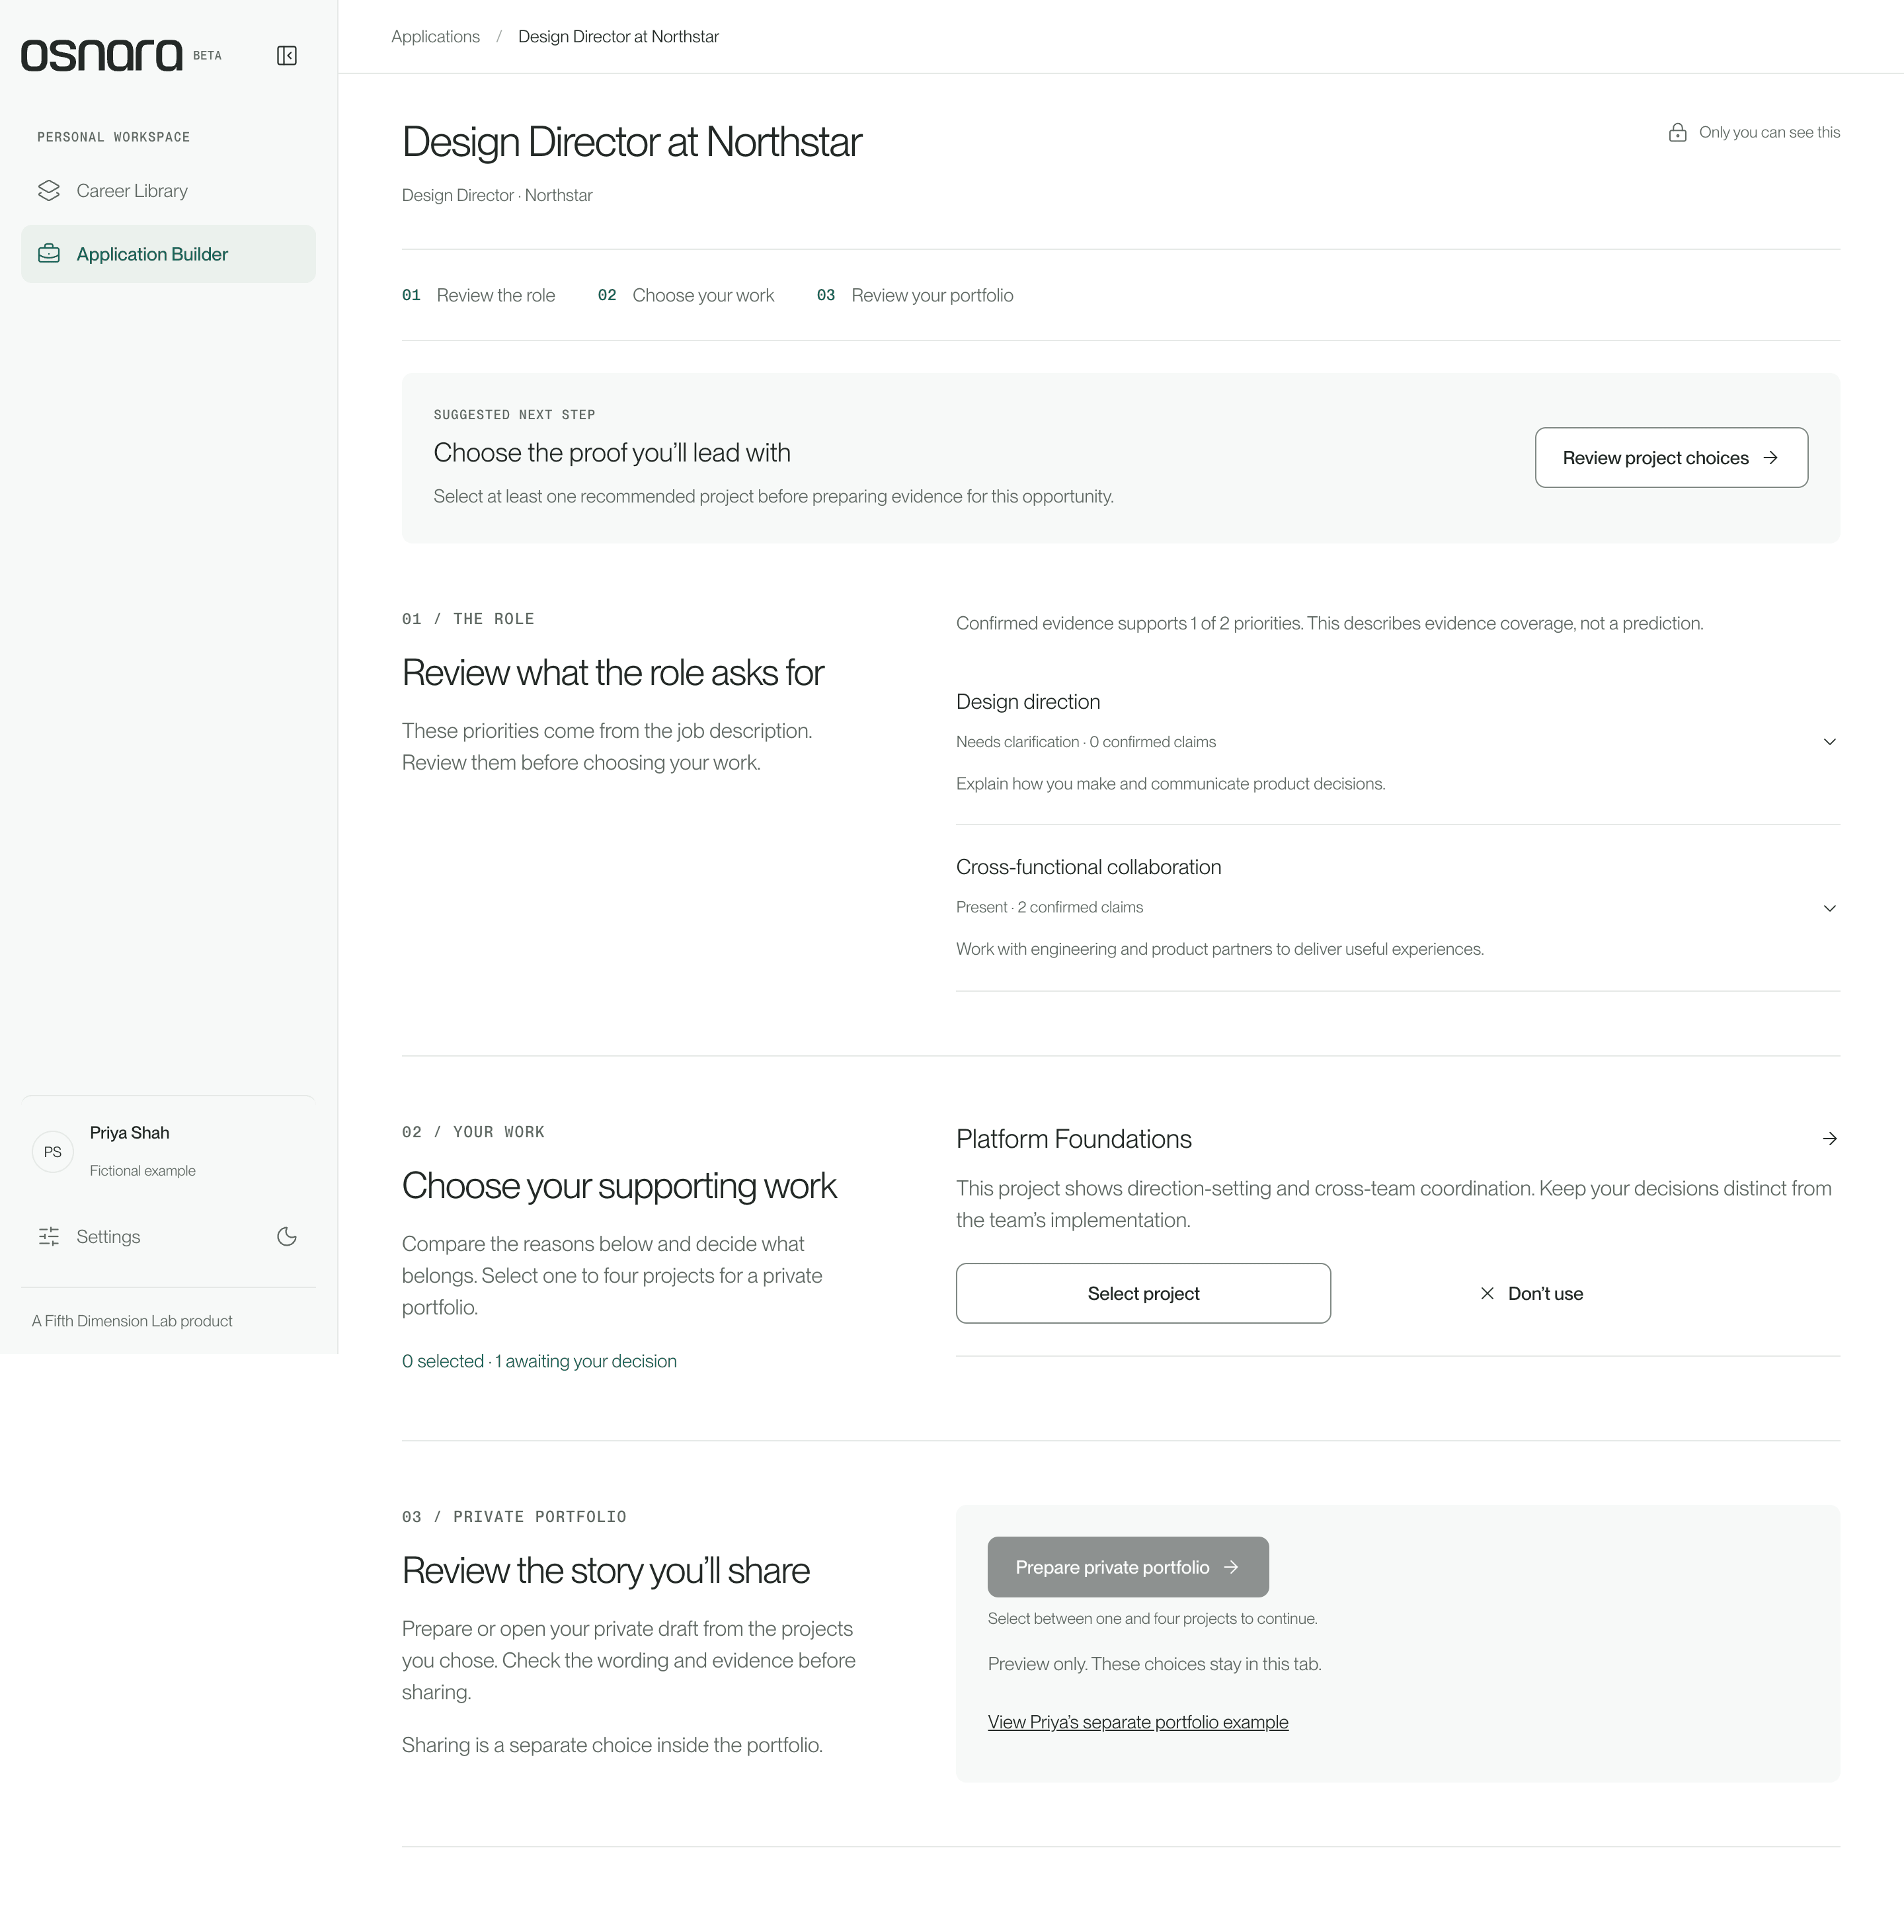Screen dimensions: 1904x1932
Task: Open Settings in the sidebar
Action: tap(108, 1236)
